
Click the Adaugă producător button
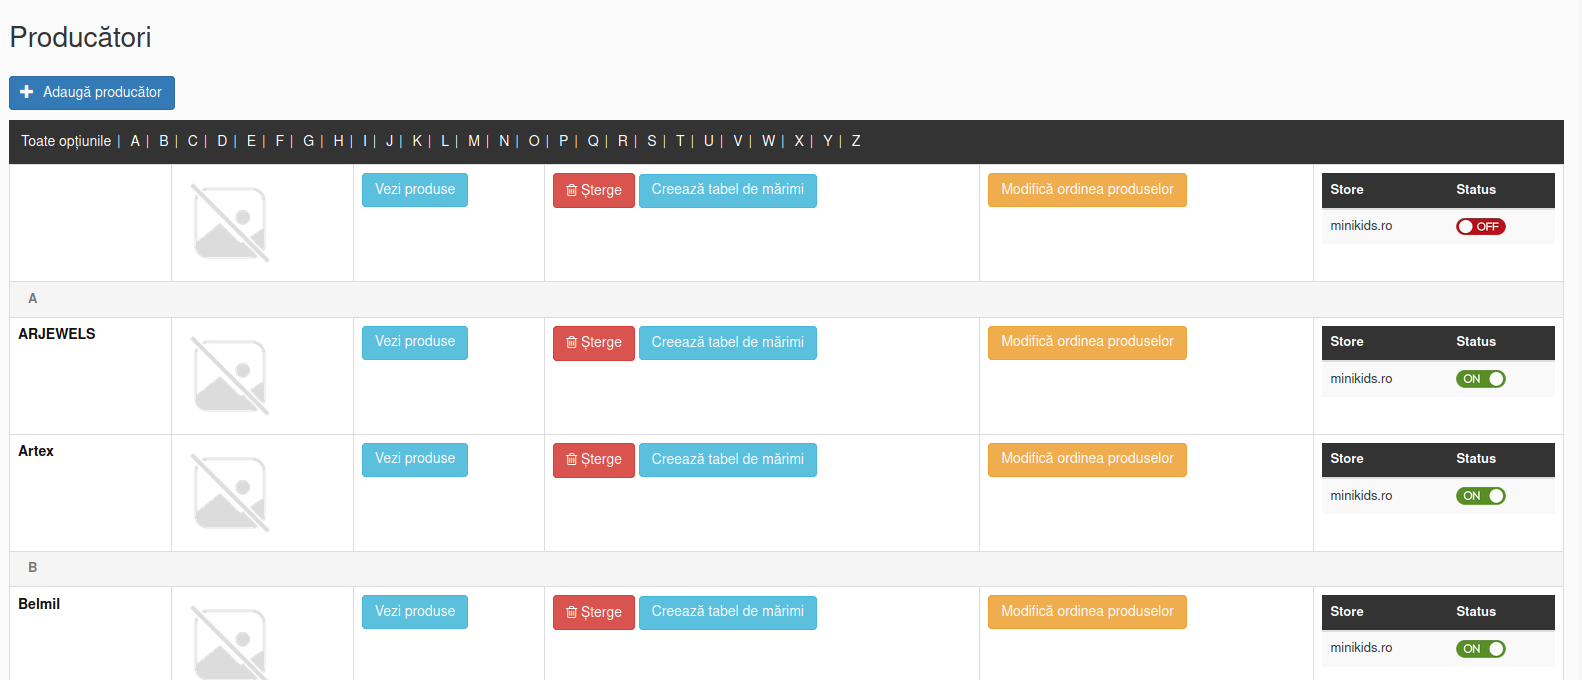click(92, 92)
